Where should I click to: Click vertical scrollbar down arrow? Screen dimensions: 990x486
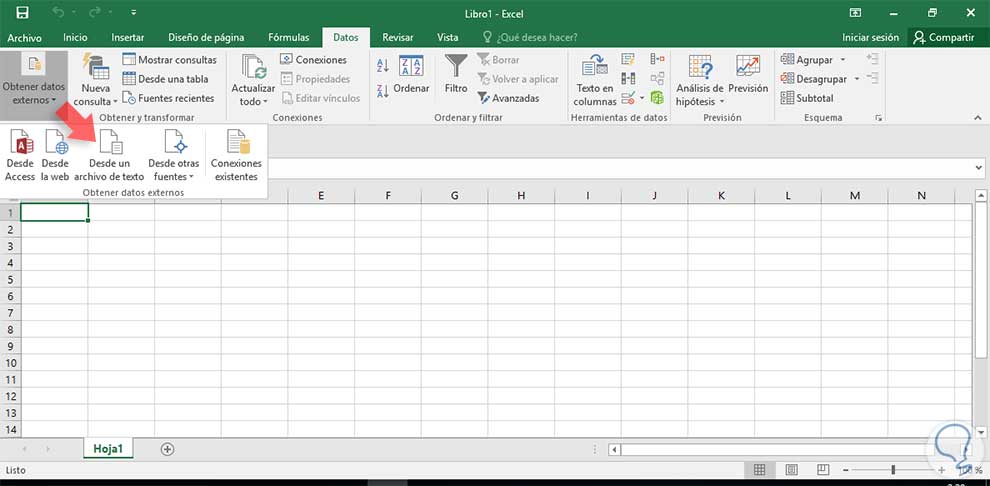coord(981,432)
